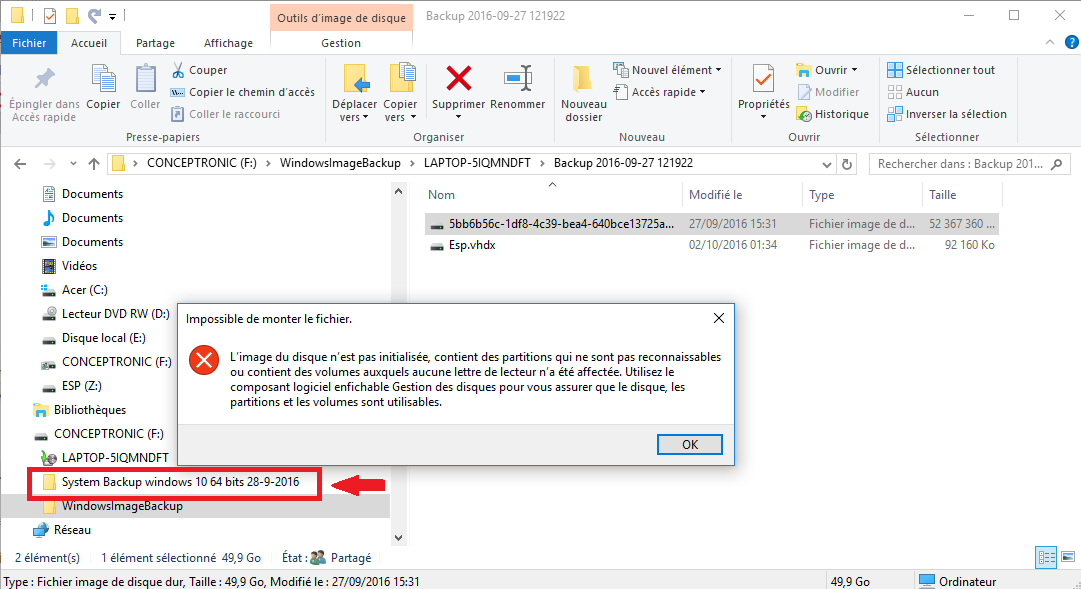The height and width of the screenshot is (589, 1081).
Task: Switch to Accueil tab
Action: coord(89,43)
